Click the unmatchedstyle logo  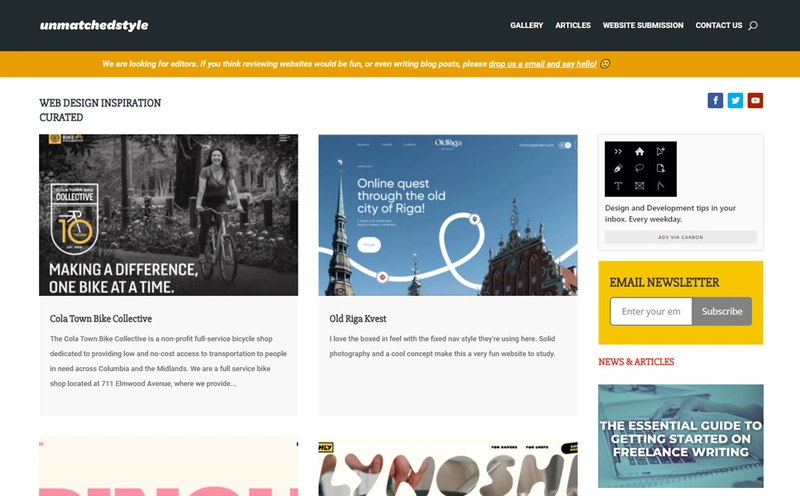[x=94, y=25]
